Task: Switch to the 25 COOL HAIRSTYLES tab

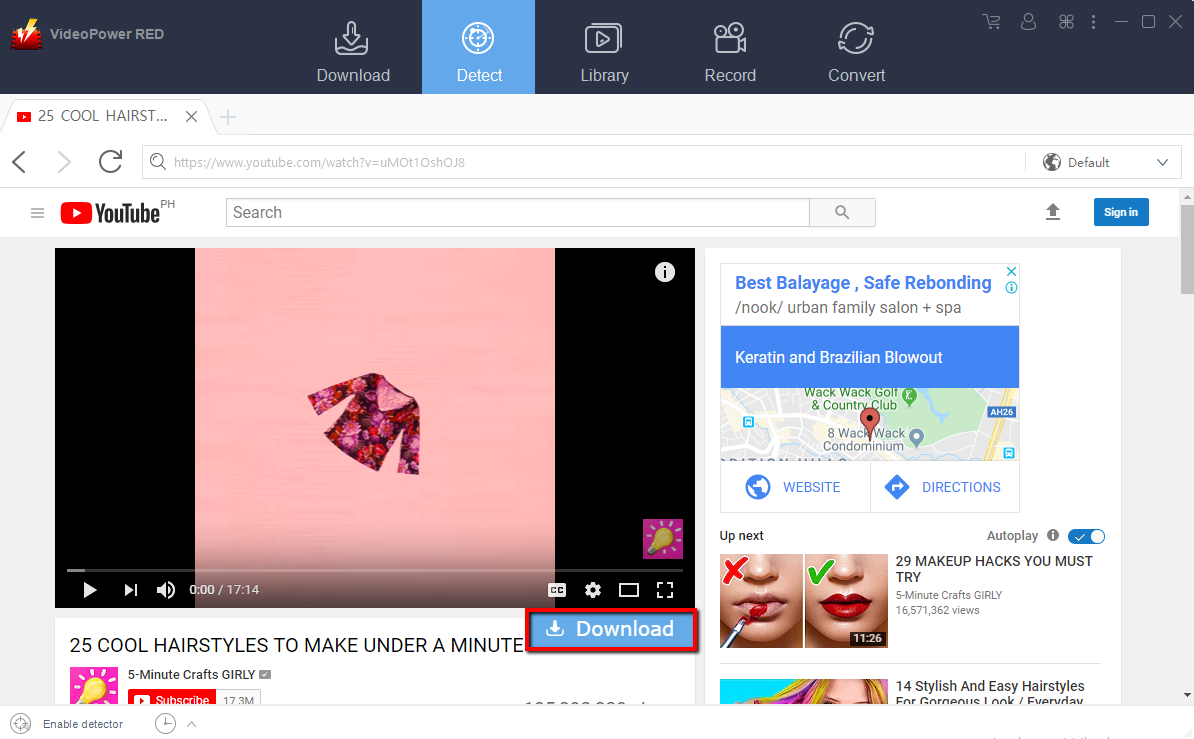Action: [x=100, y=116]
